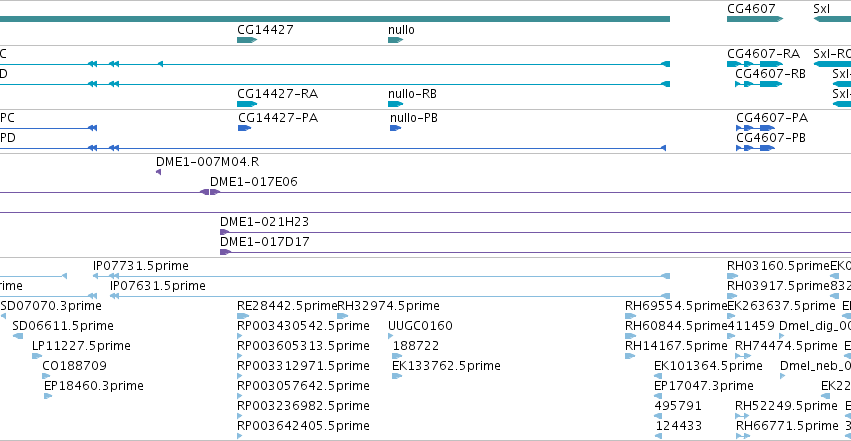Select the RH69554.5prime EST label

676,306
